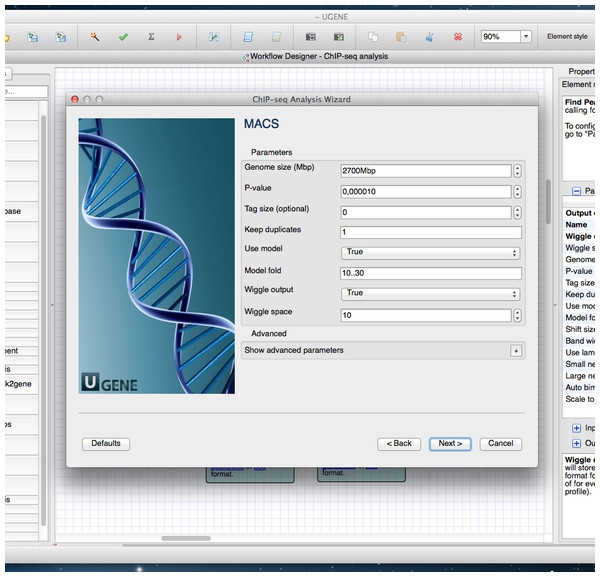Click the Model fold field showing 10..30
This screenshot has width=600, height=577.
click(x=431, y=273)
